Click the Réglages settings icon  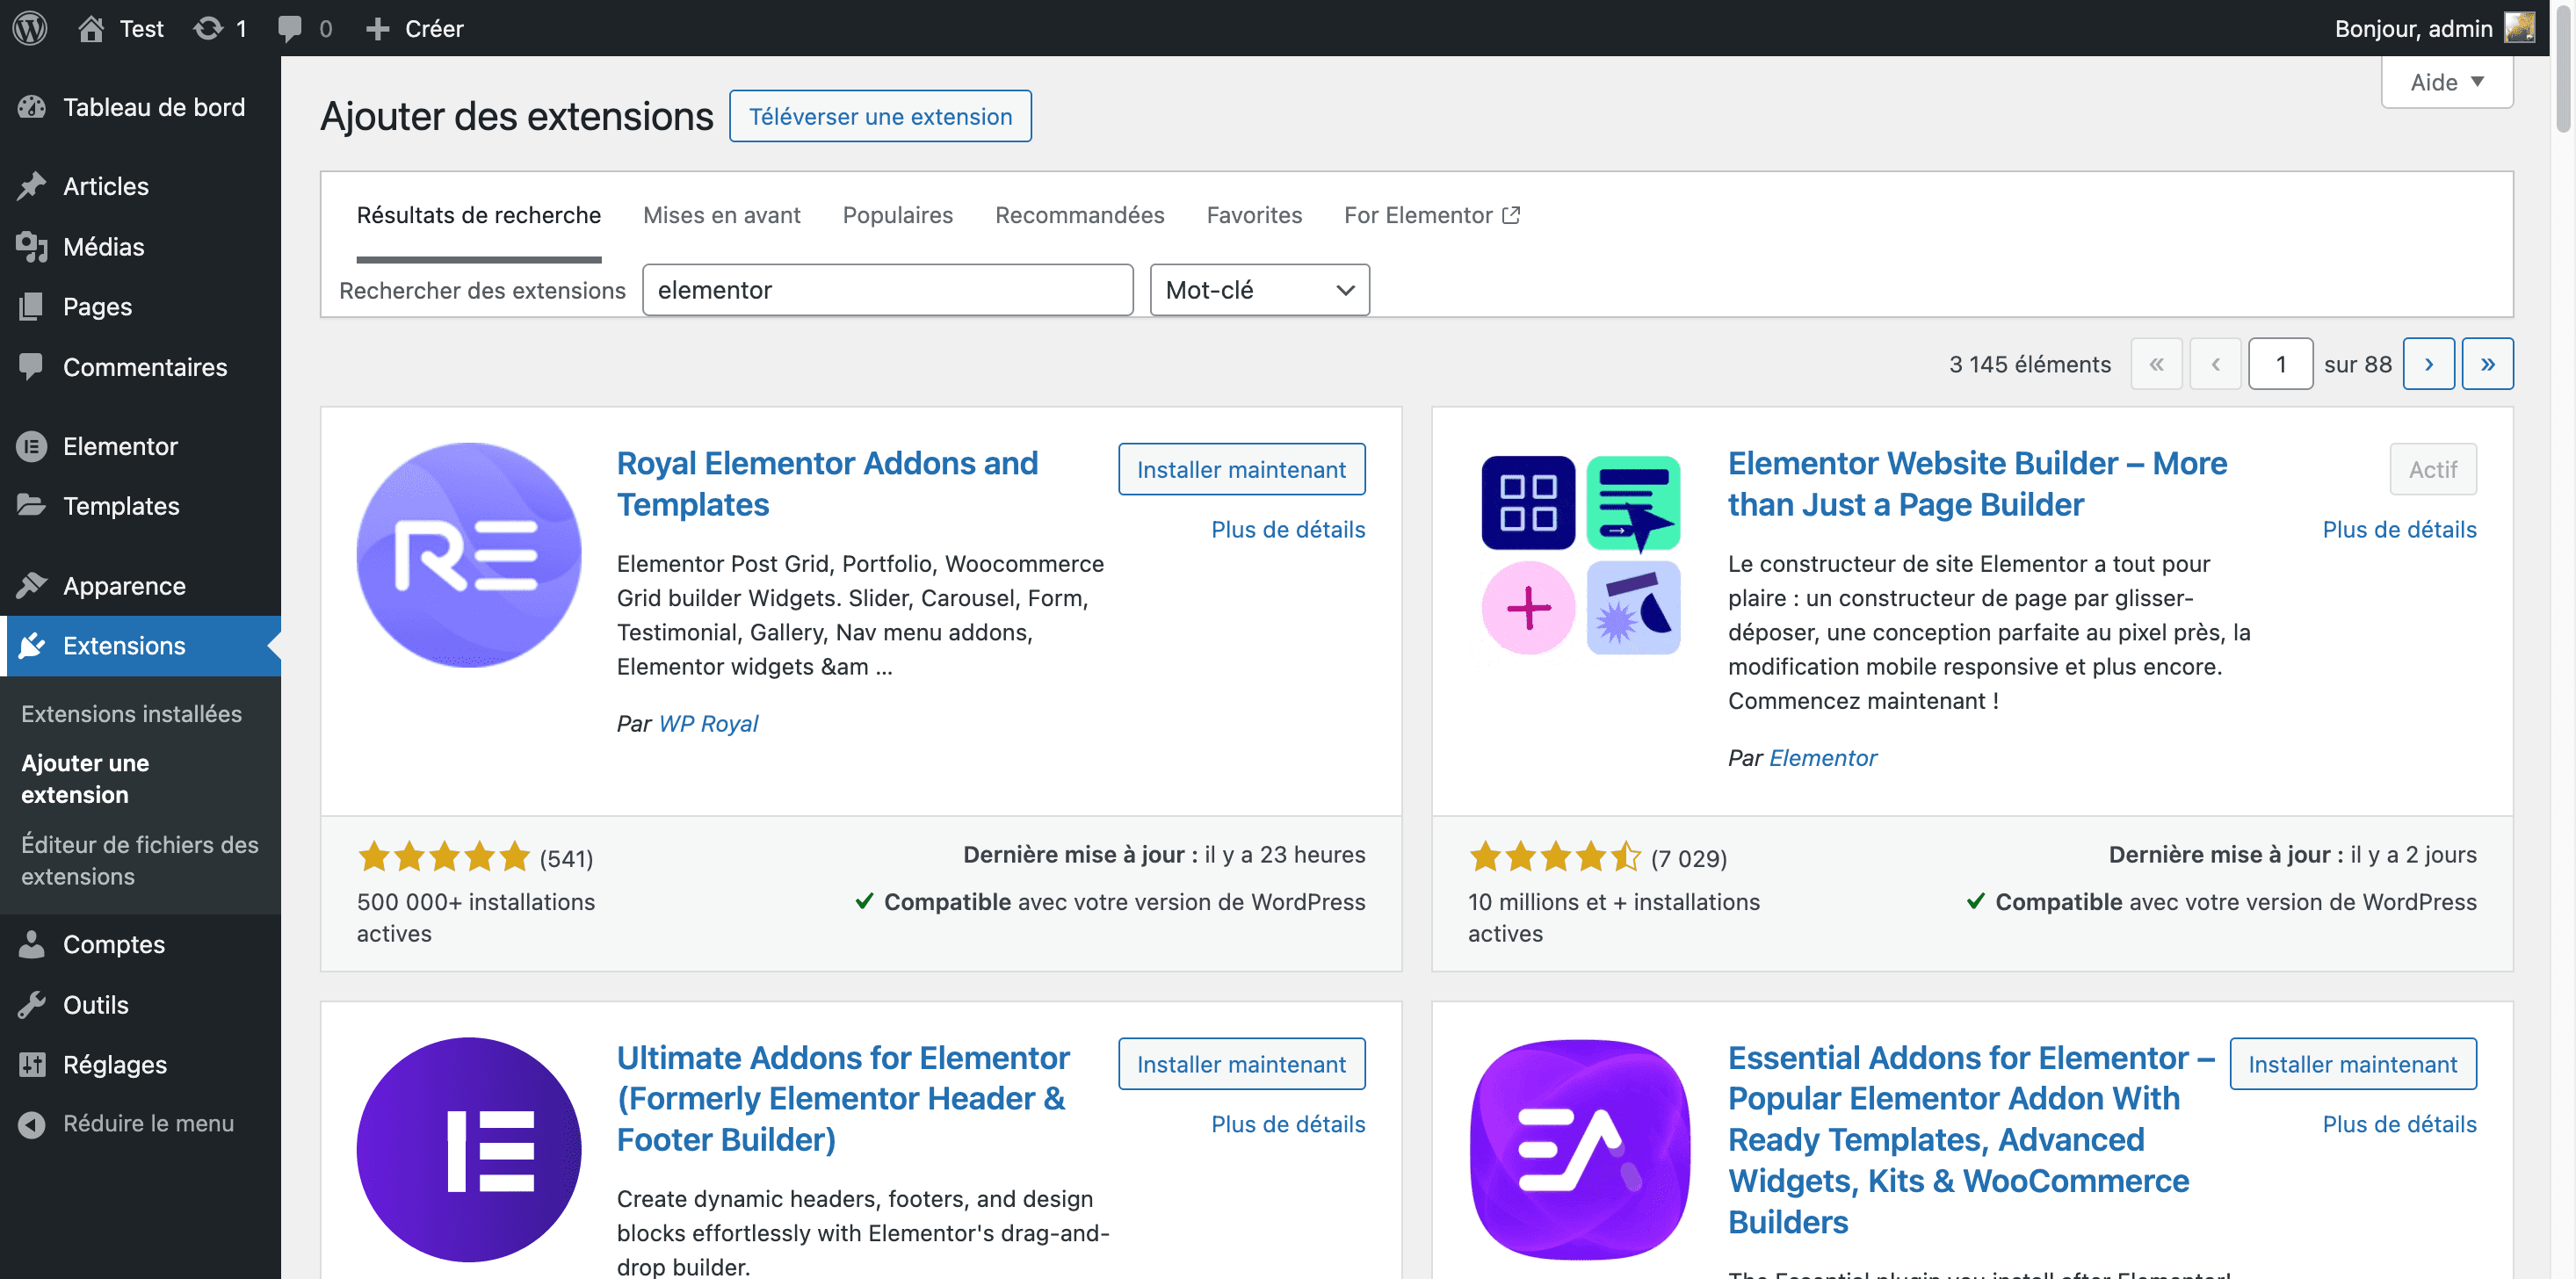32,1064
